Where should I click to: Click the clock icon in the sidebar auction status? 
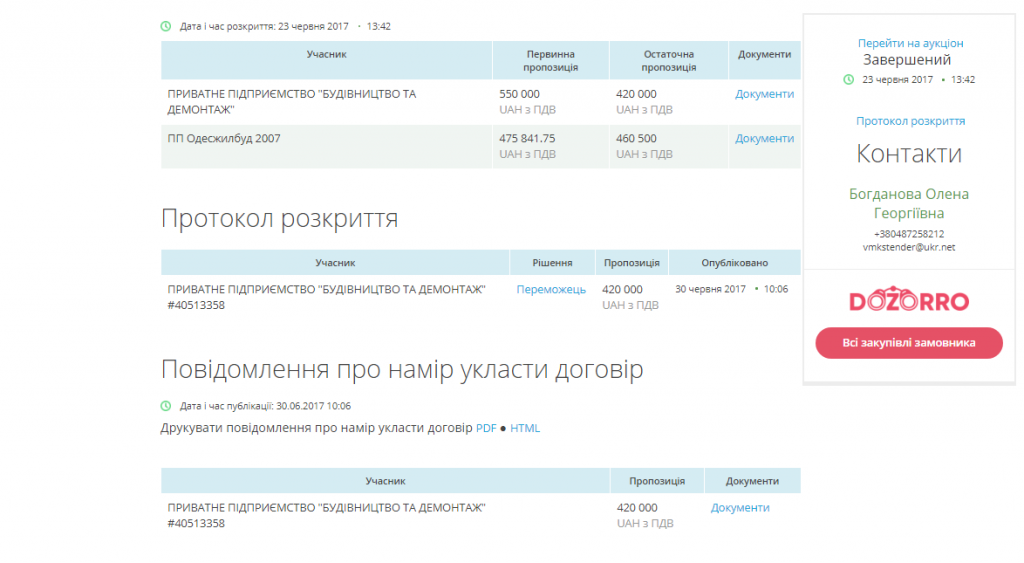pyautogui.click(x=848, y=79)
